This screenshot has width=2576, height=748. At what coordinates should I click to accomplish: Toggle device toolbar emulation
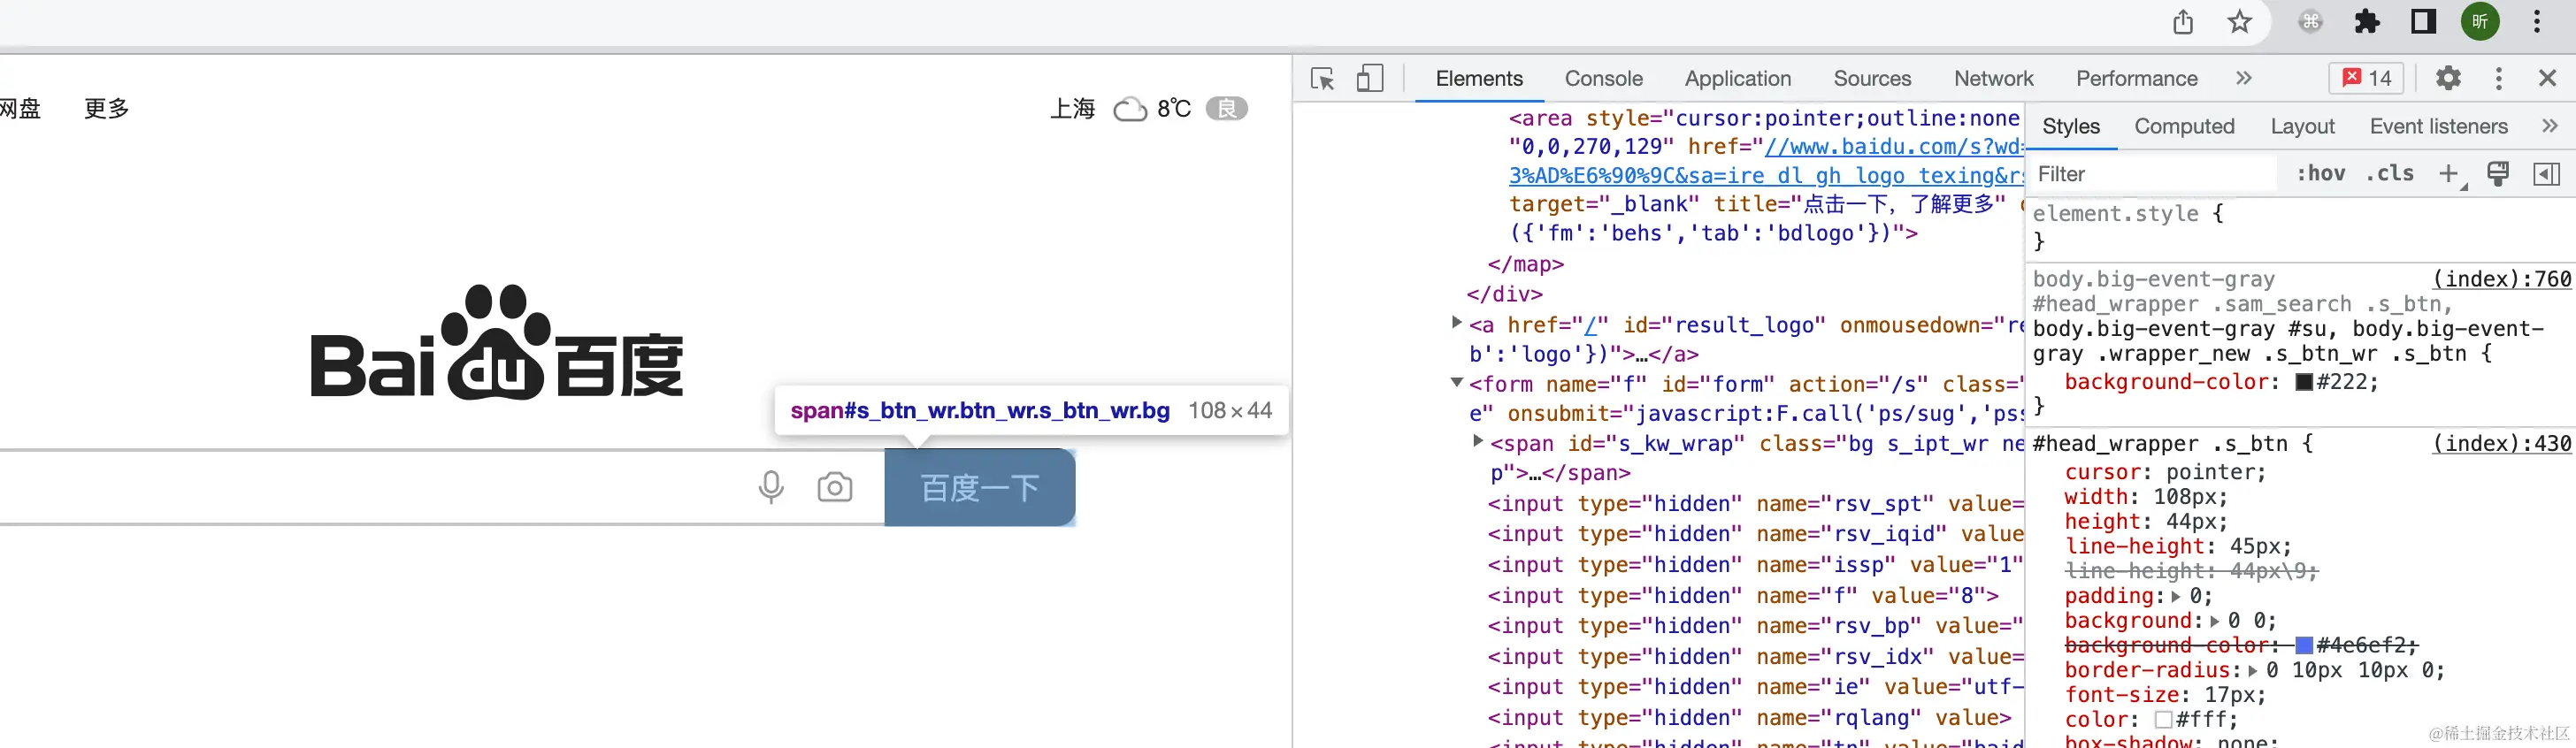(x=1369, y=78)
